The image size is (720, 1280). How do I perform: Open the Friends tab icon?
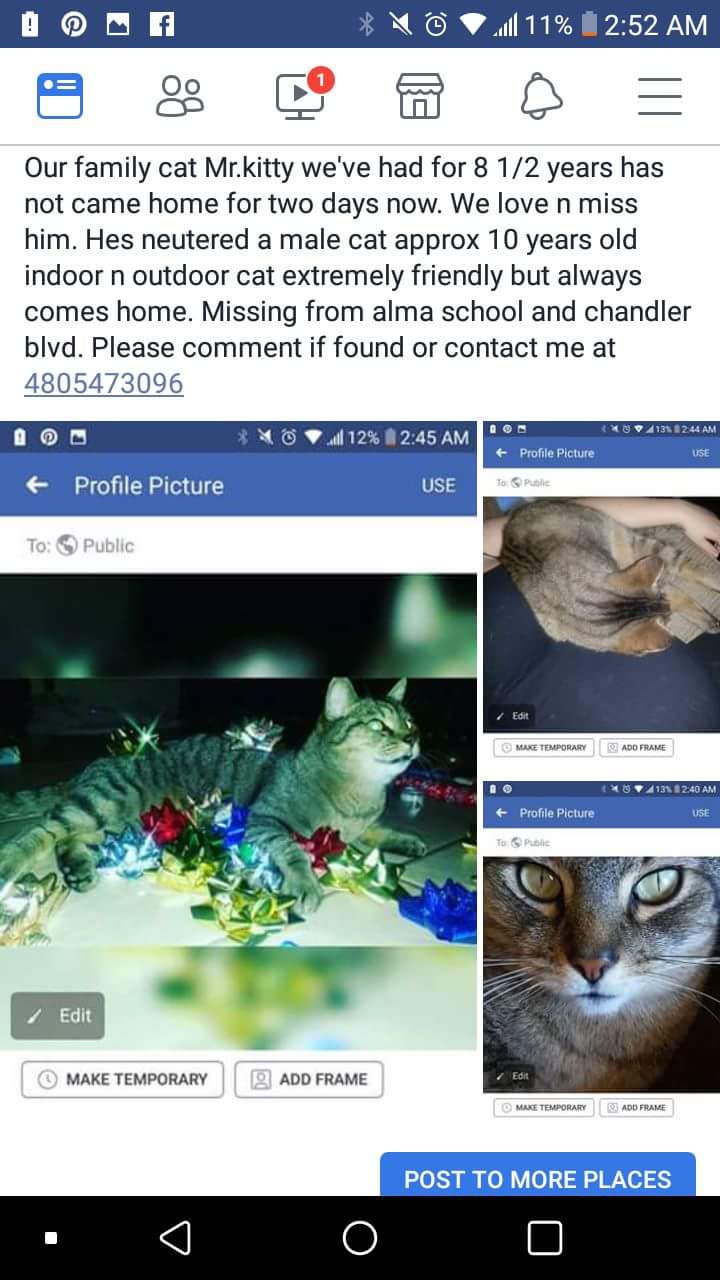[x=180, y=97]
